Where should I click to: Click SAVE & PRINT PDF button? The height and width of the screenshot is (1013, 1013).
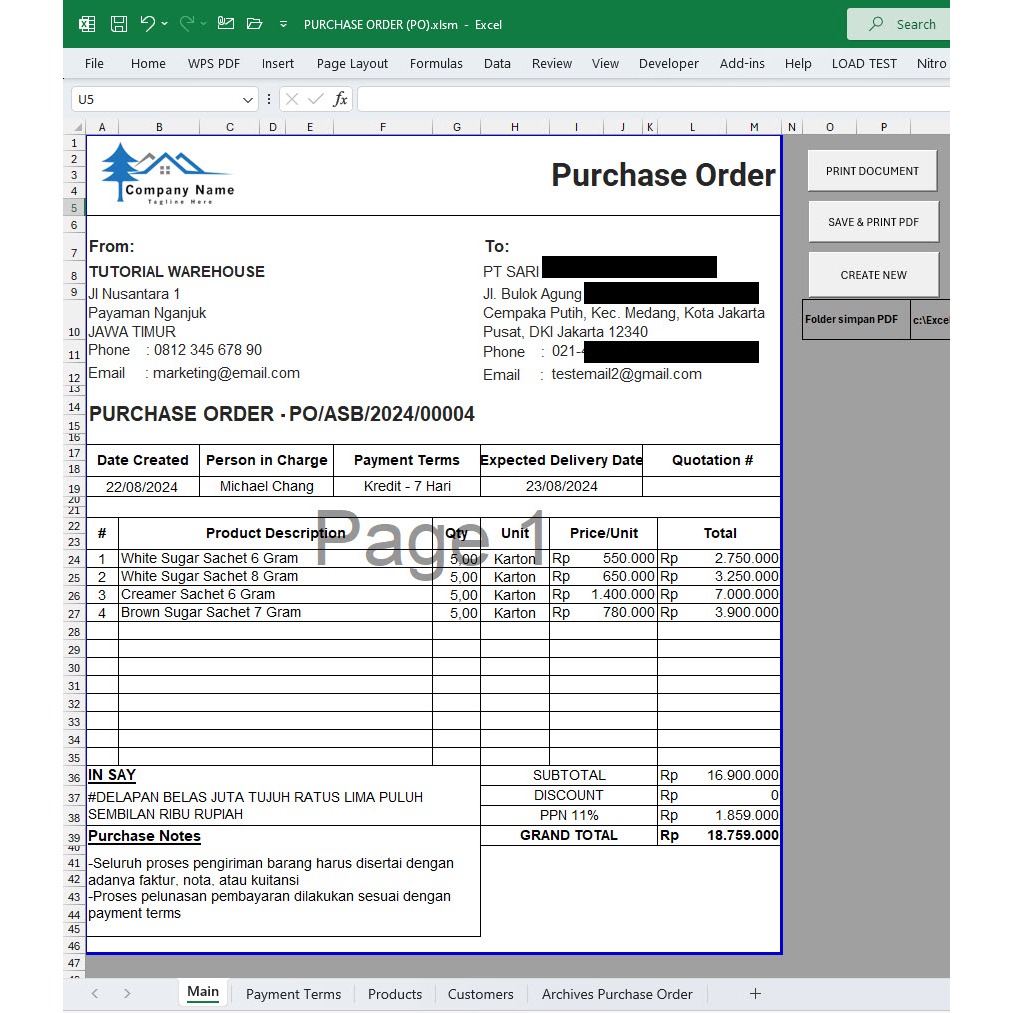click(873, 221)
